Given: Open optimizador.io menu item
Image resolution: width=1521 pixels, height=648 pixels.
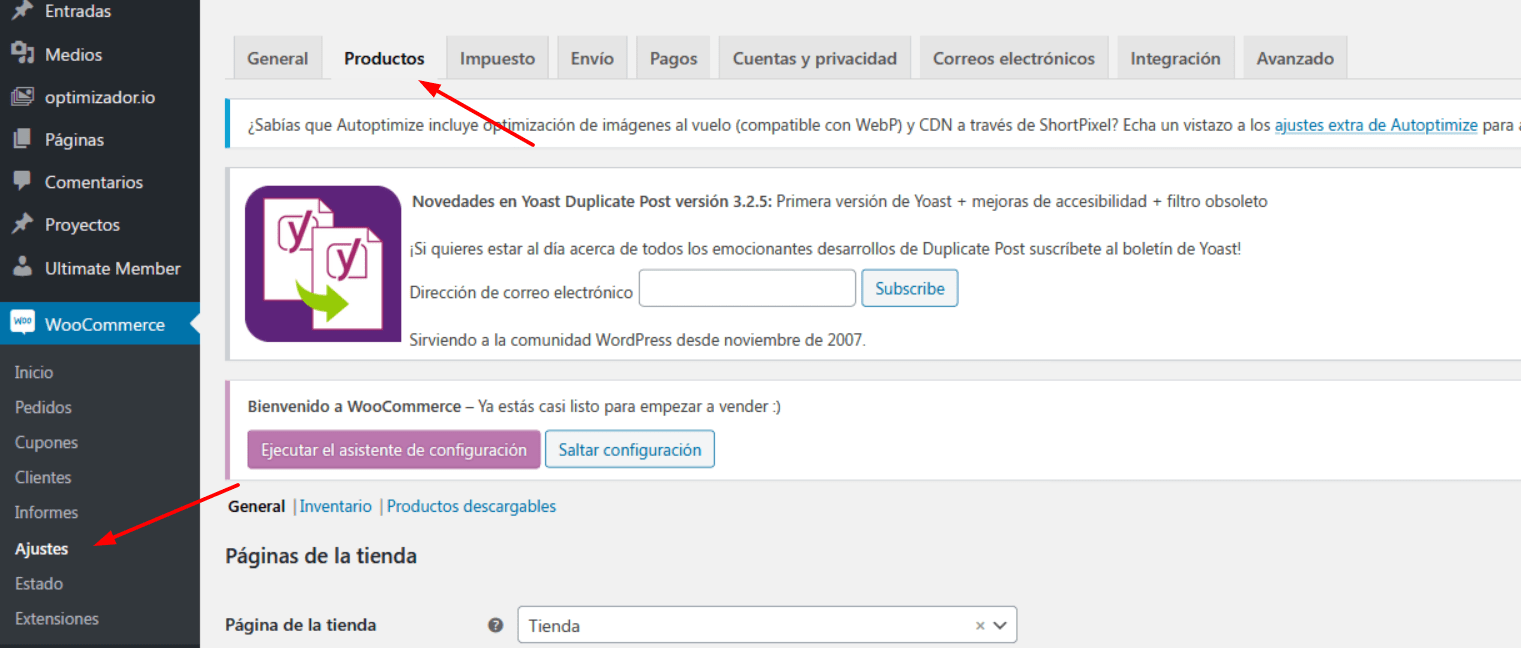Looking at the screenshot, I should [x=100, y=97].
